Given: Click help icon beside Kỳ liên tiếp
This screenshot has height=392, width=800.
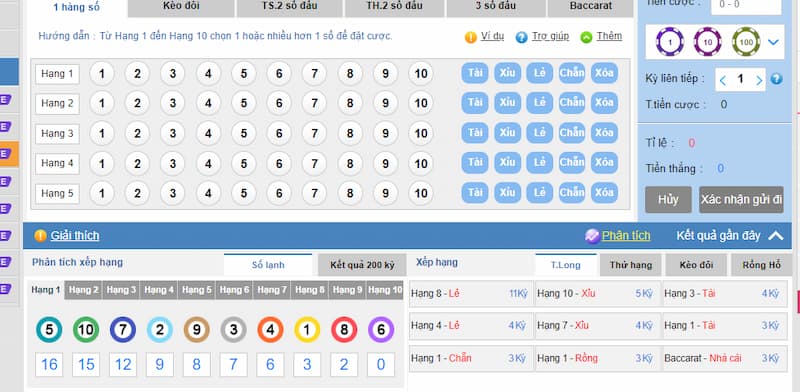Looking at the screenshot, I should (776, 79).
